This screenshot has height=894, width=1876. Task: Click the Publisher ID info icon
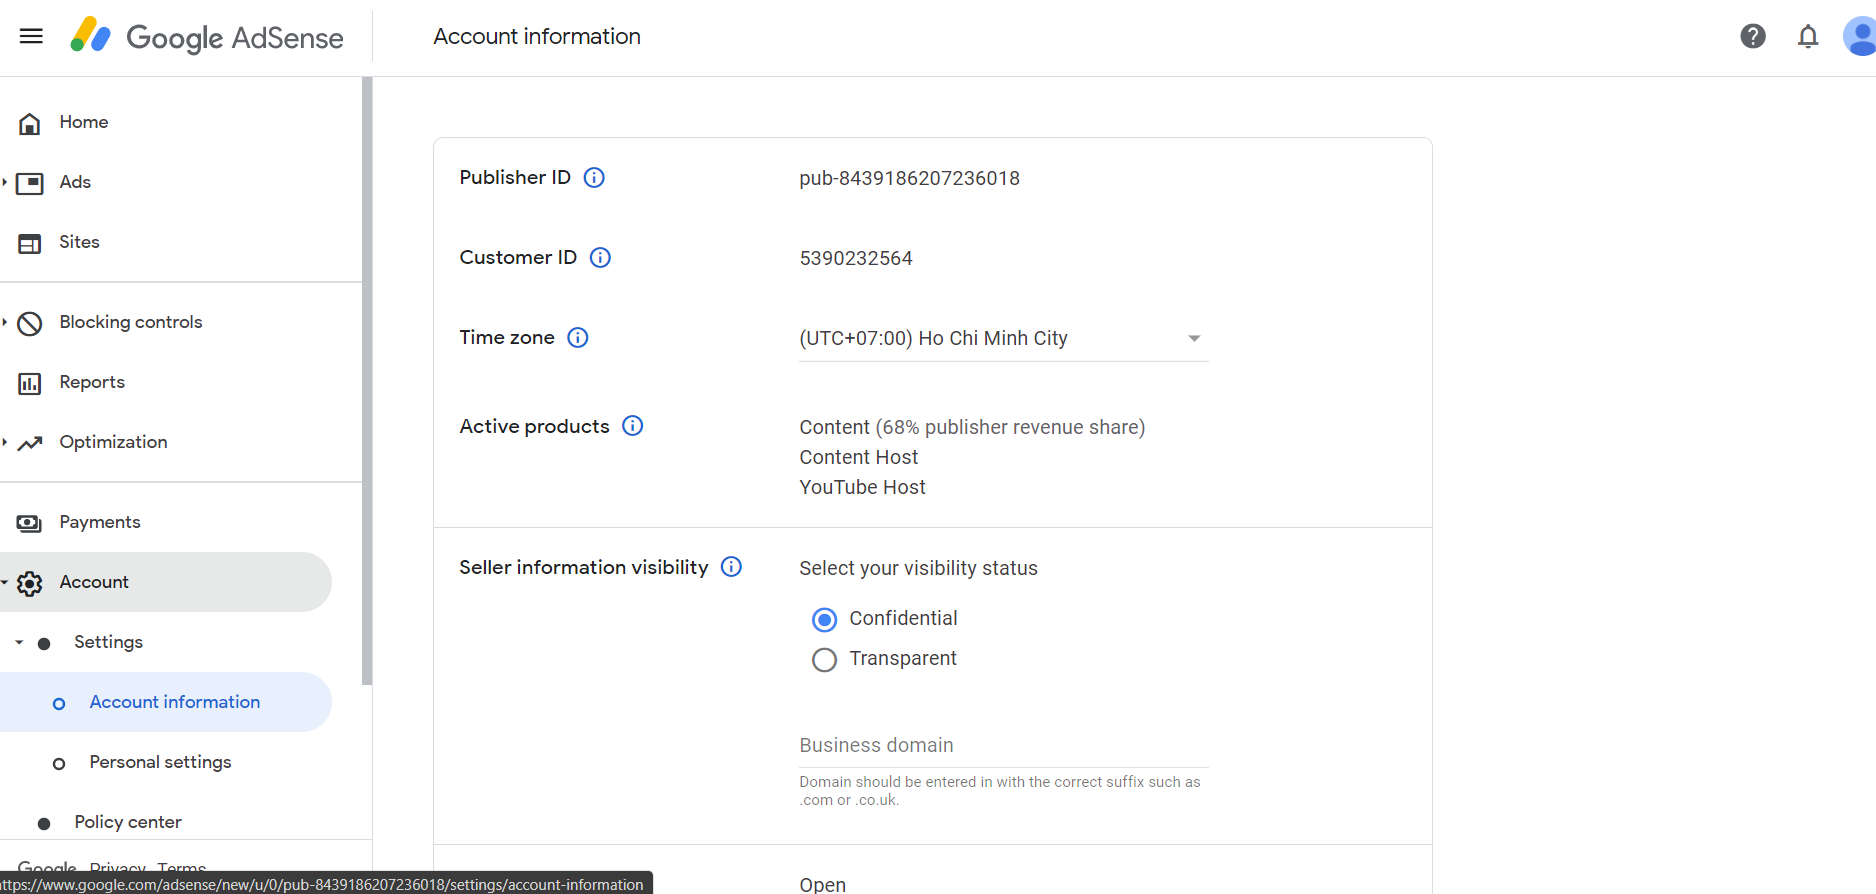tap(594, 178)
